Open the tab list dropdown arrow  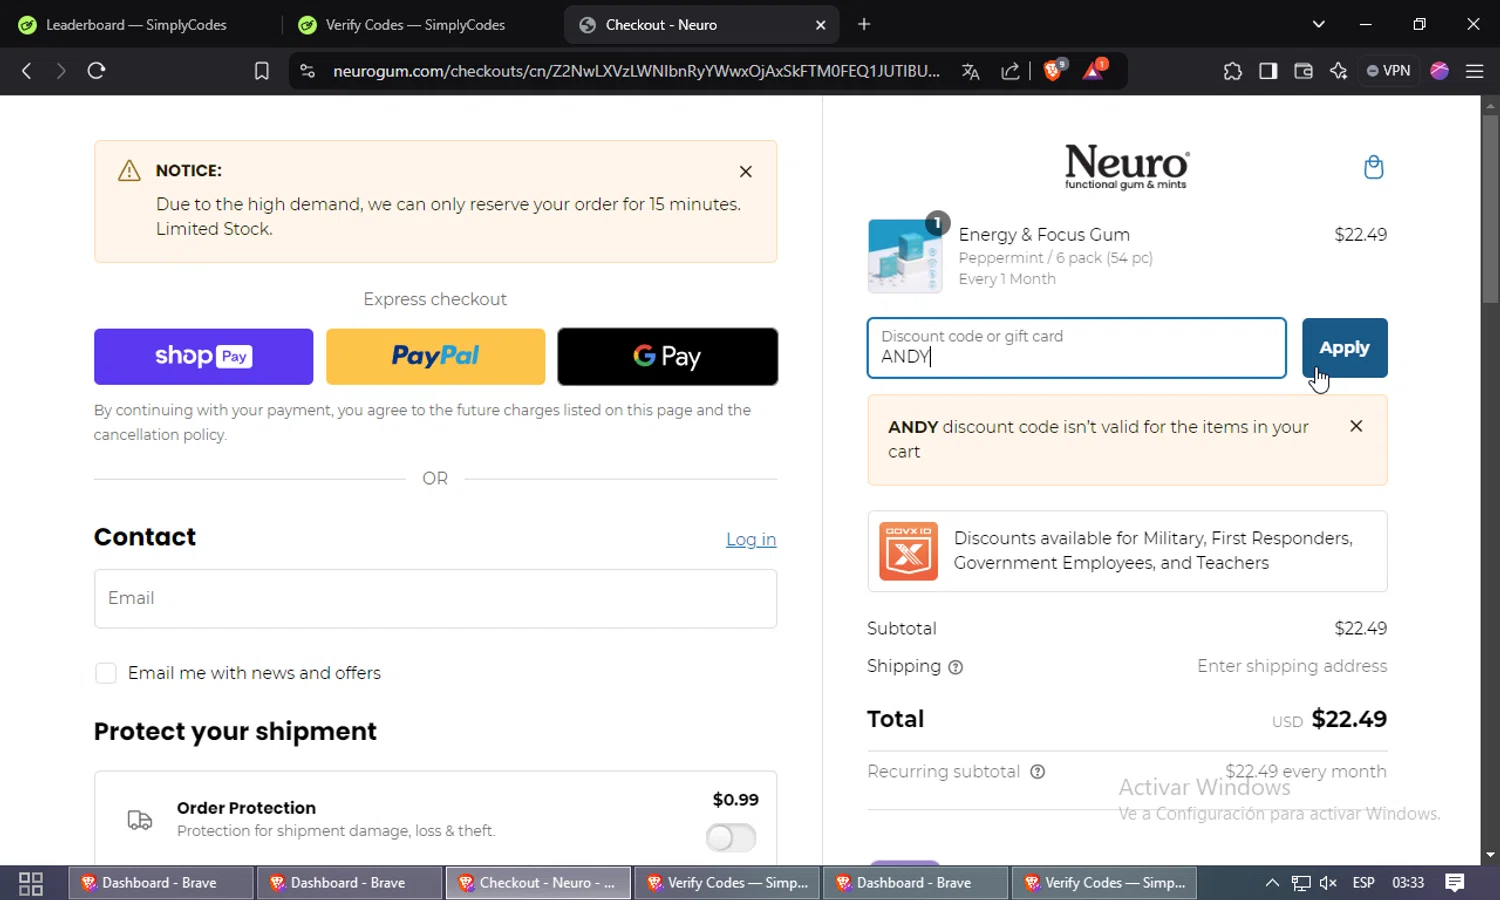point(1318,24)
